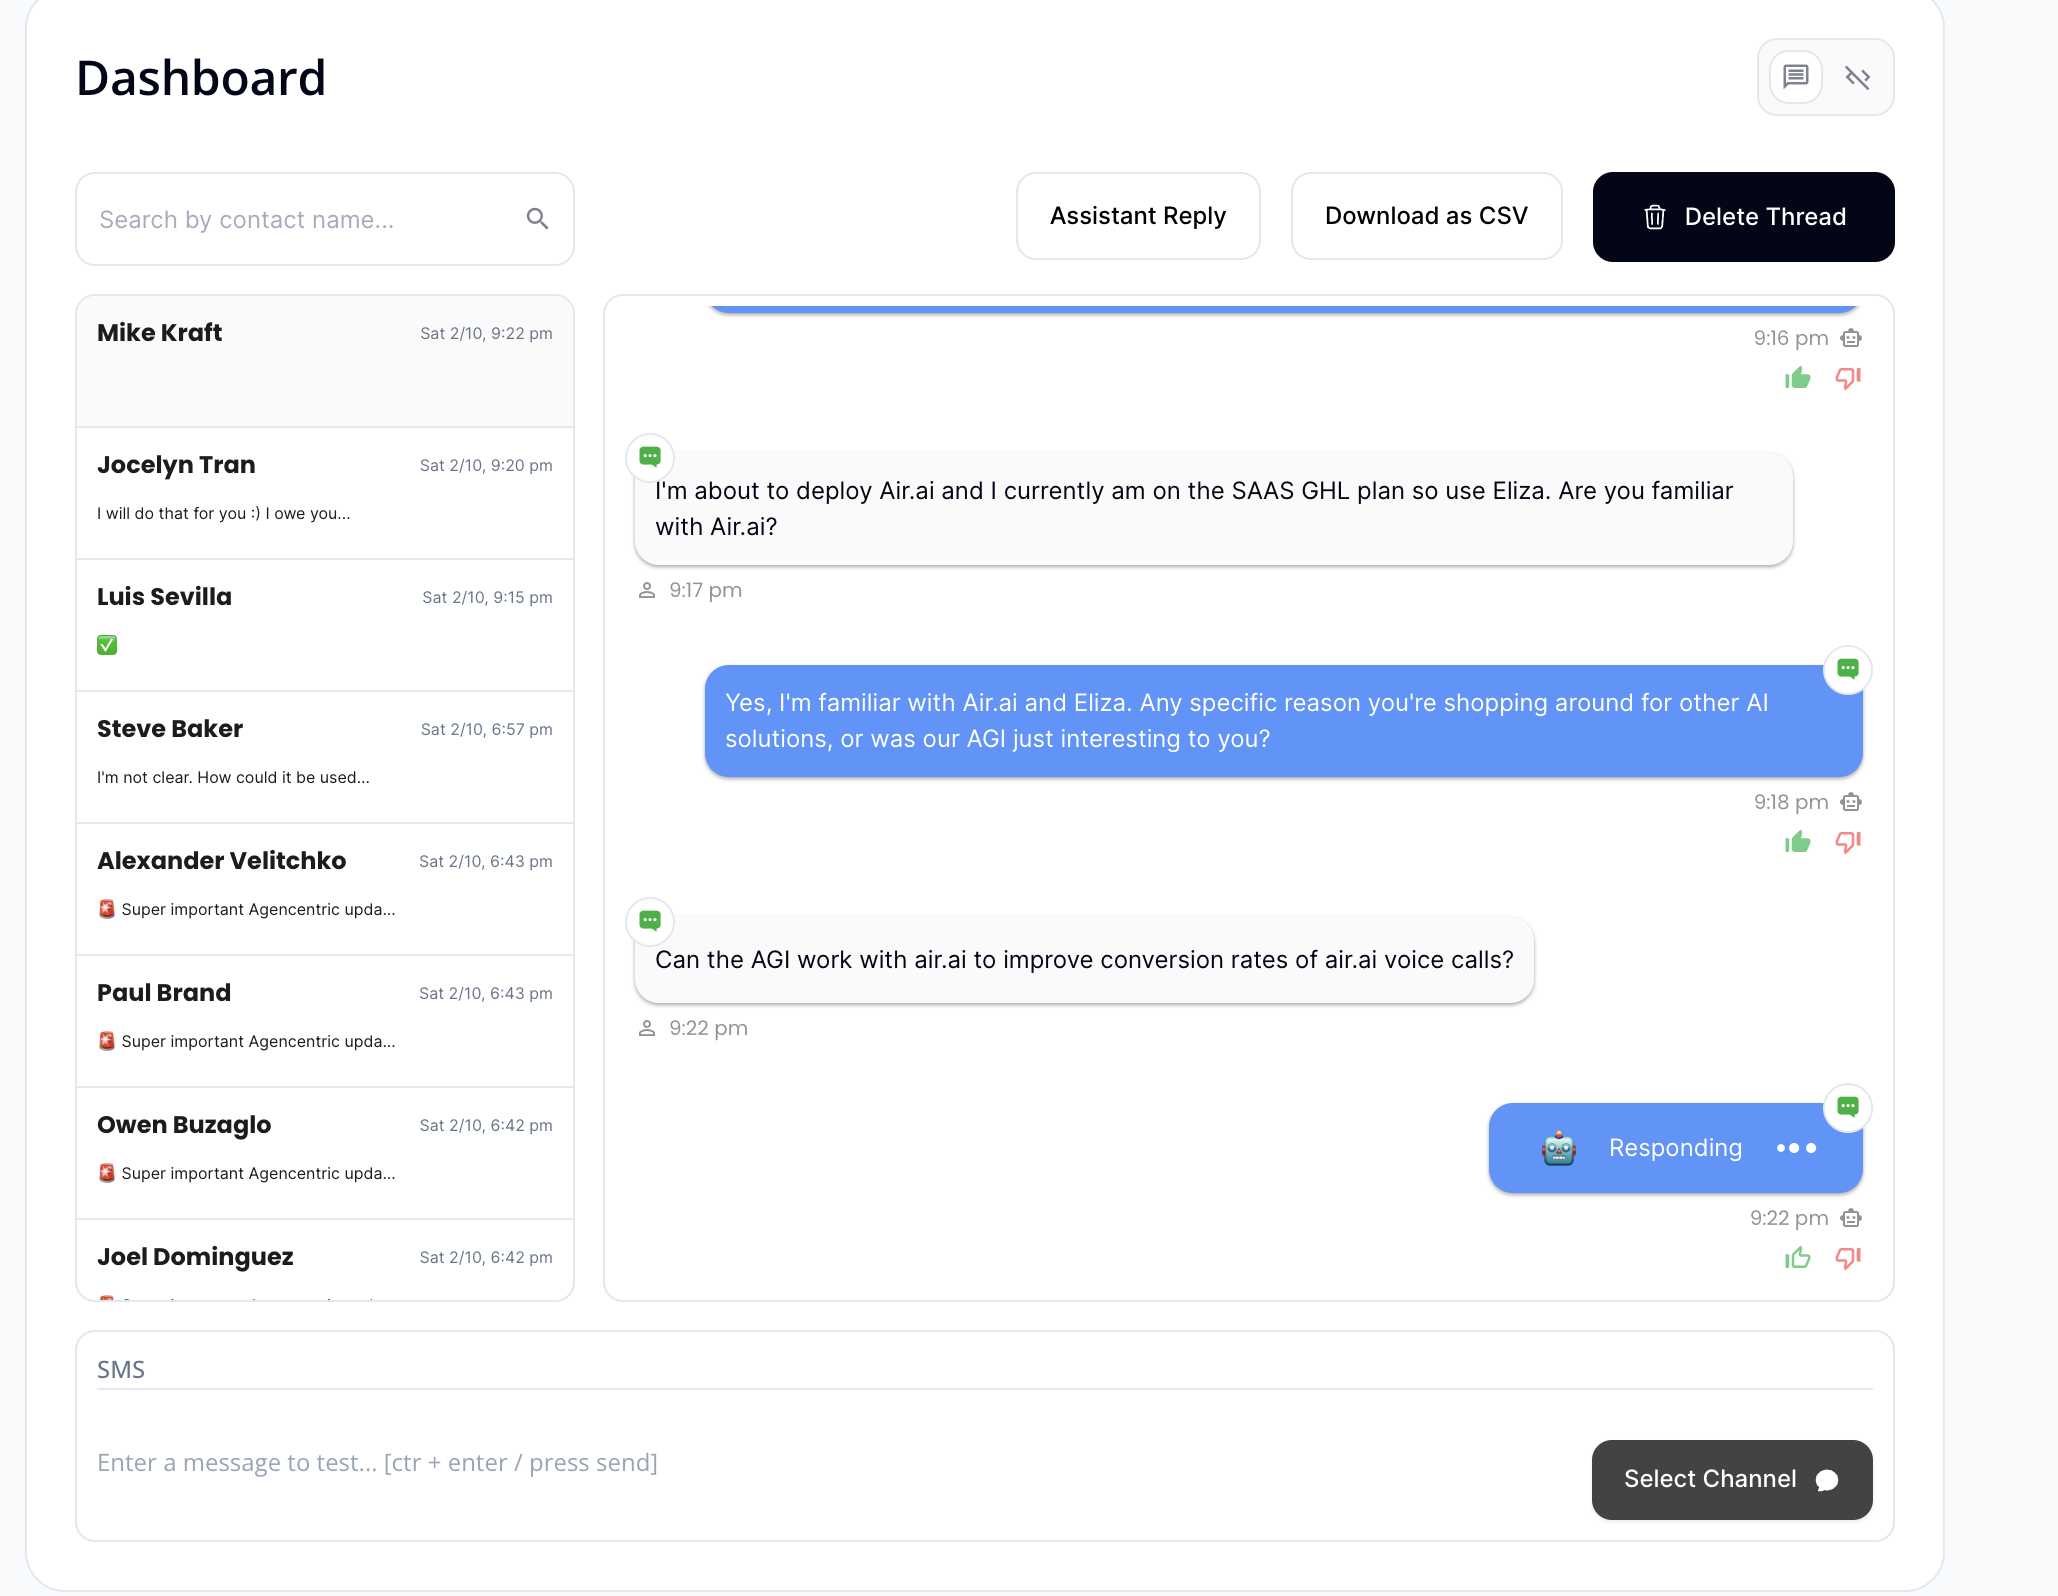Click the green checkmark under Luis Sevilla
2058x1596 pixels.
pos(106,644)
